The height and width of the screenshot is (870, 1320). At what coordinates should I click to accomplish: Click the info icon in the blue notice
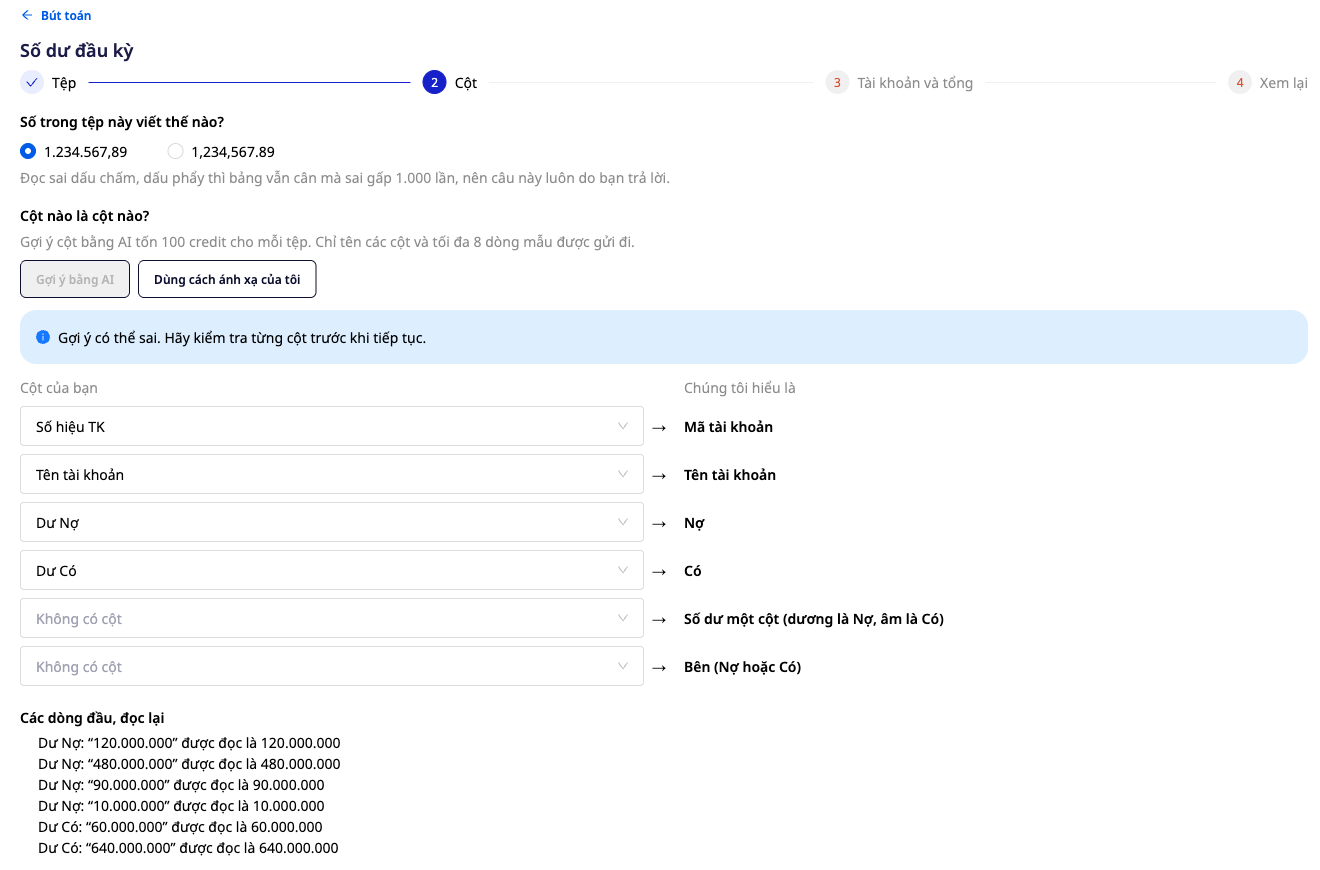pos(43,337)
